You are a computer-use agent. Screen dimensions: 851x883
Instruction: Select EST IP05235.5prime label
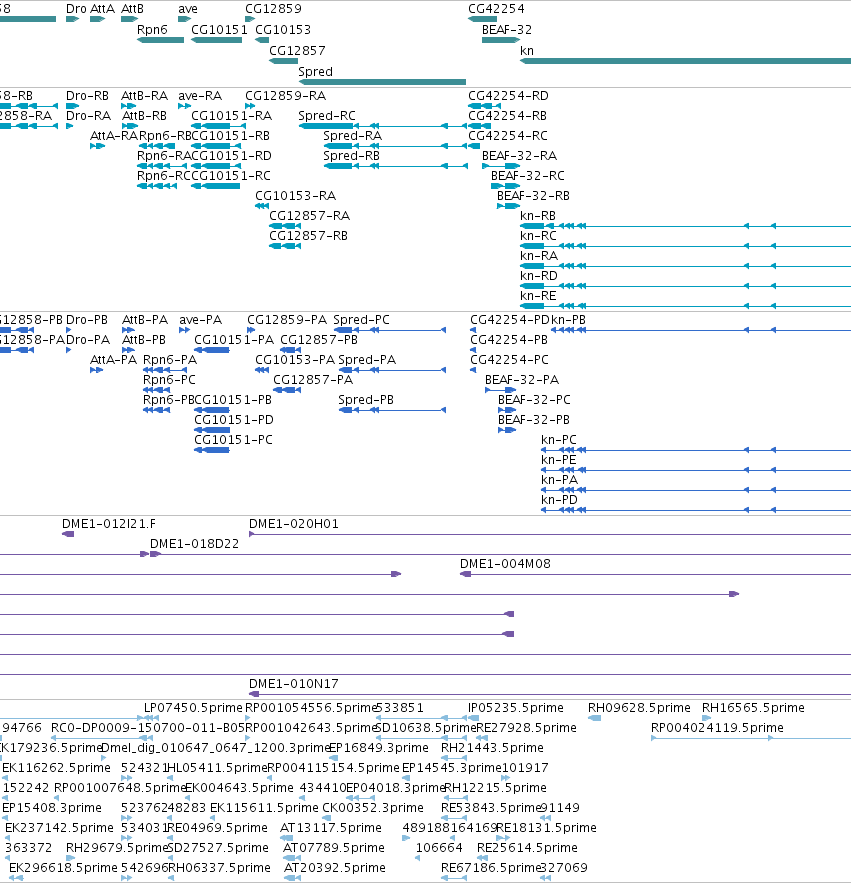tap(516, 708)
